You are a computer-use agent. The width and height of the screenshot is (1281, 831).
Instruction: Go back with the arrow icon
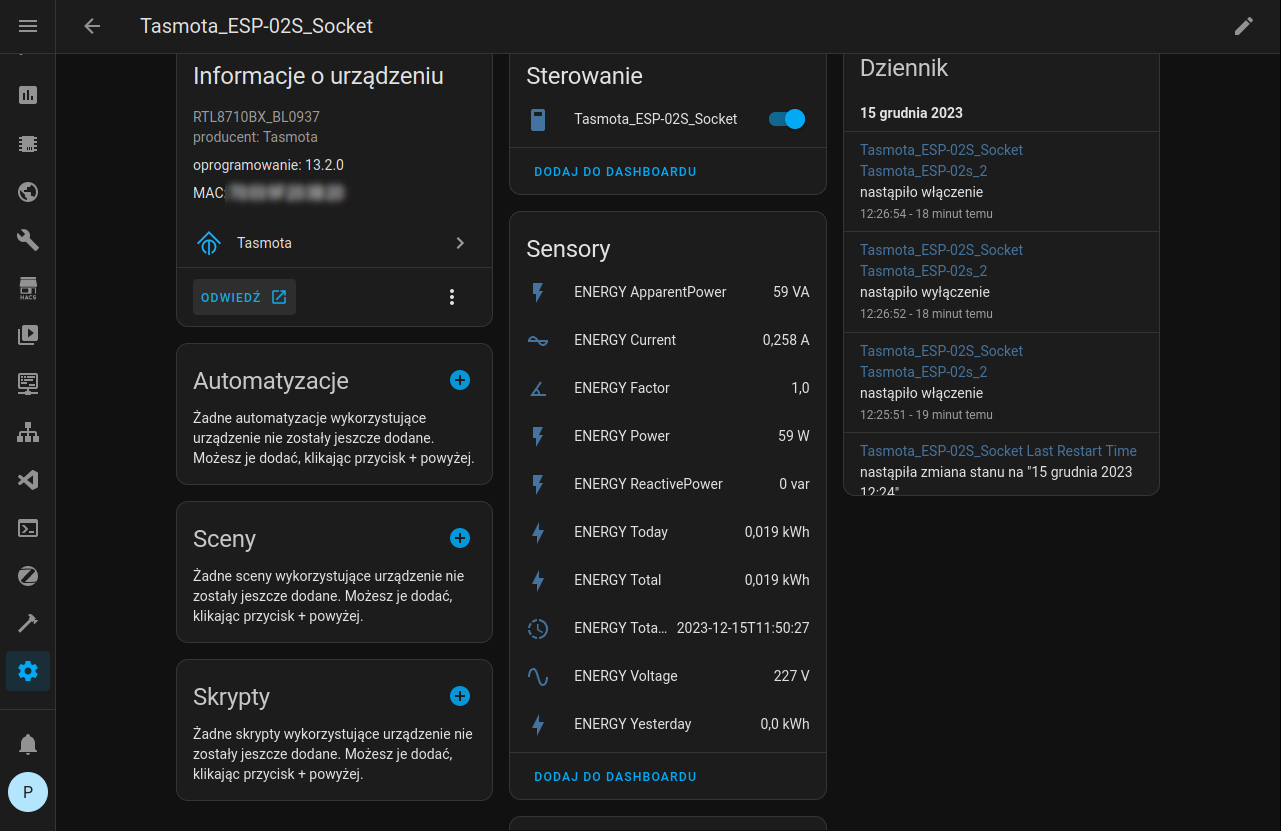(92, 26)
